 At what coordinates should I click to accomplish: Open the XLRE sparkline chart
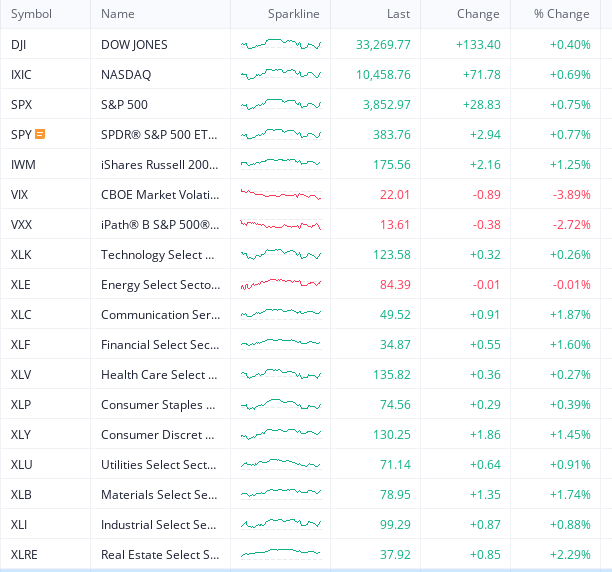tap(281, 553)
